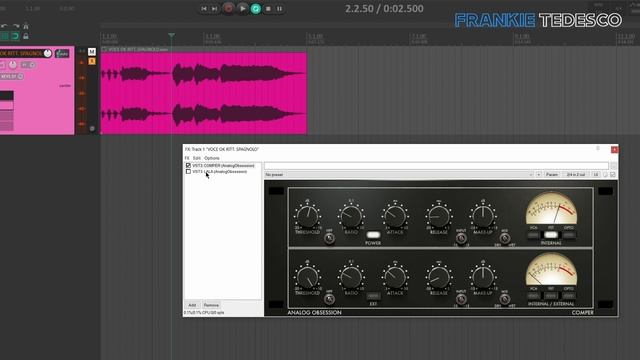Click the FX comment input field

tap(436, 166)
